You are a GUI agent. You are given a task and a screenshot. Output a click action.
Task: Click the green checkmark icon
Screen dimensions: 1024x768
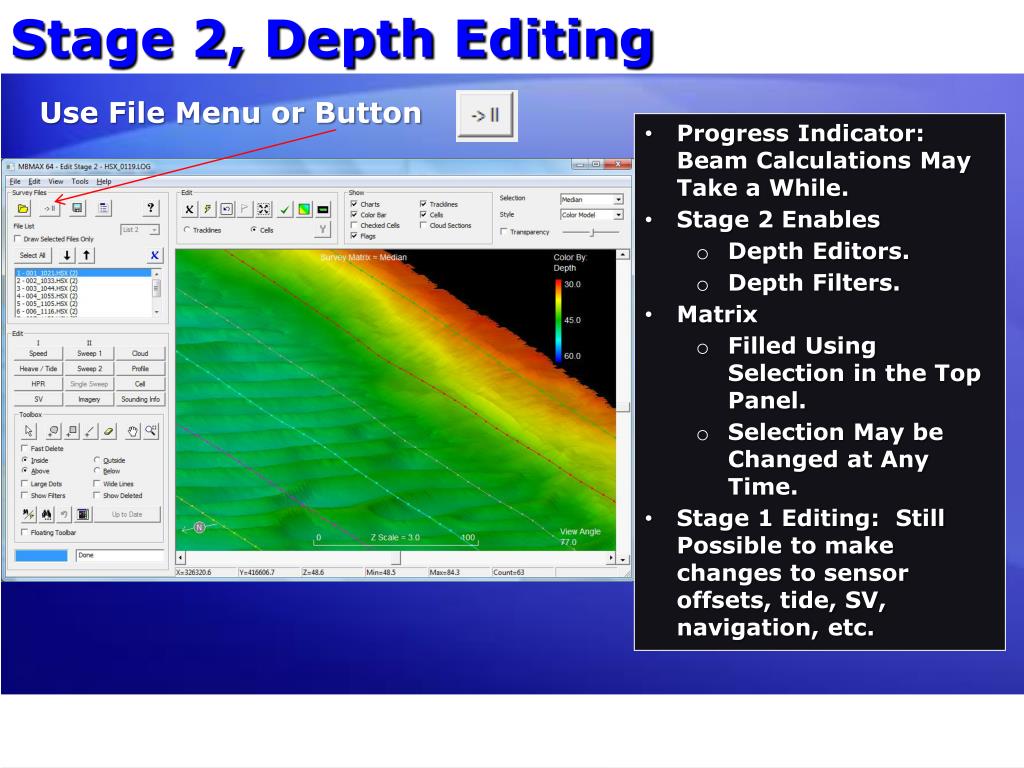coord(285,210)
